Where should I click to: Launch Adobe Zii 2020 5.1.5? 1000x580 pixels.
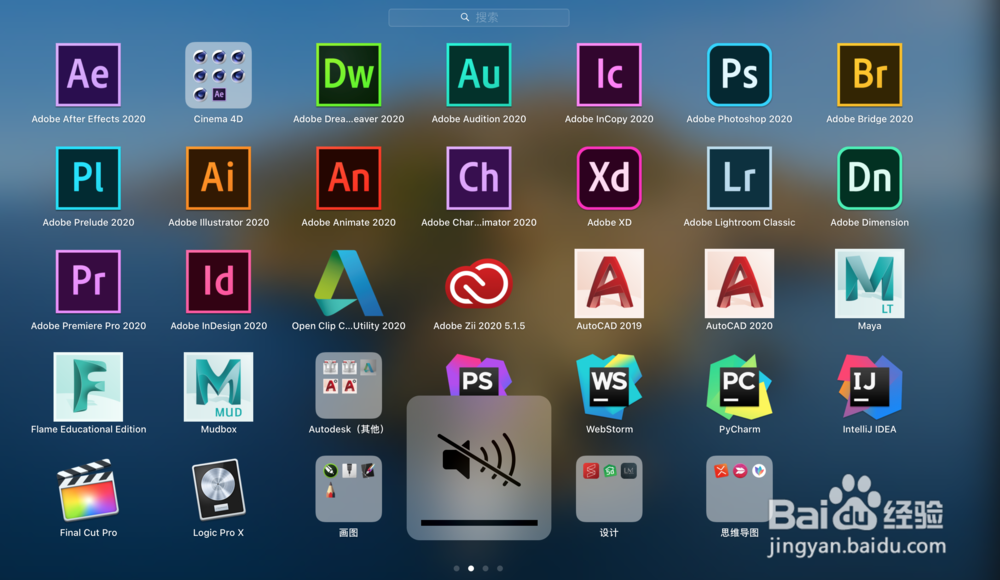pos(479,283)
